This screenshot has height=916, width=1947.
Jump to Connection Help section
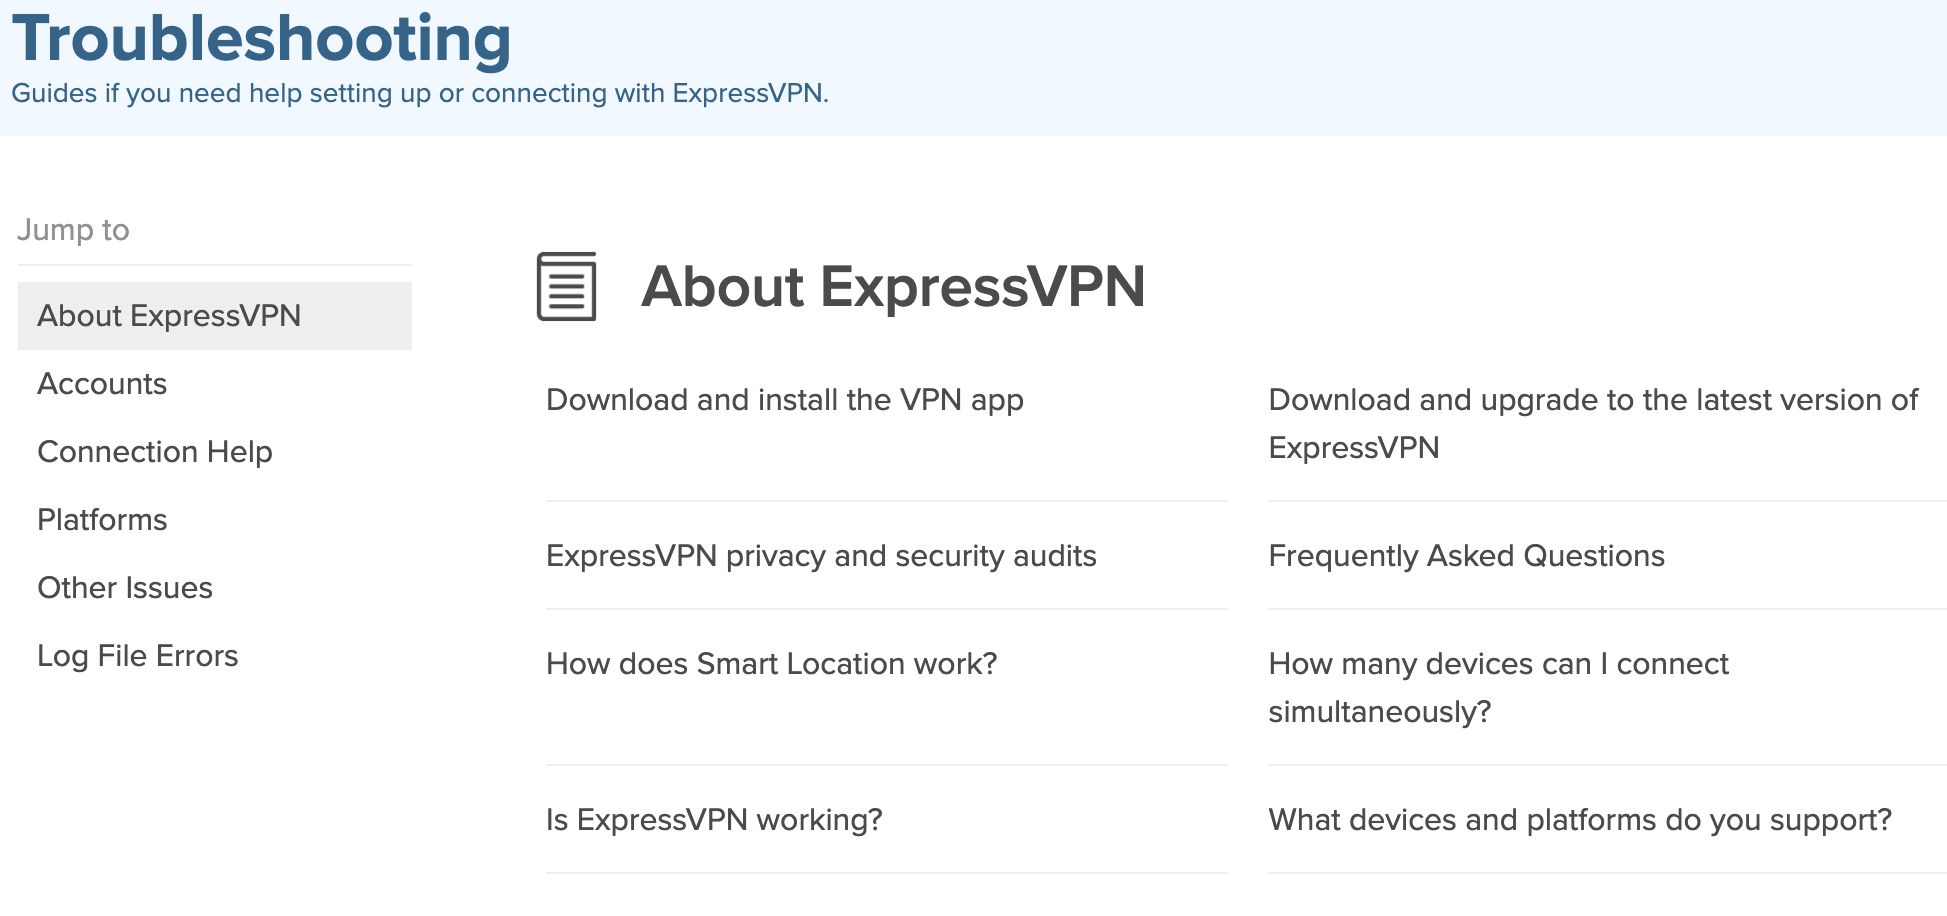[x=155, y=452]
